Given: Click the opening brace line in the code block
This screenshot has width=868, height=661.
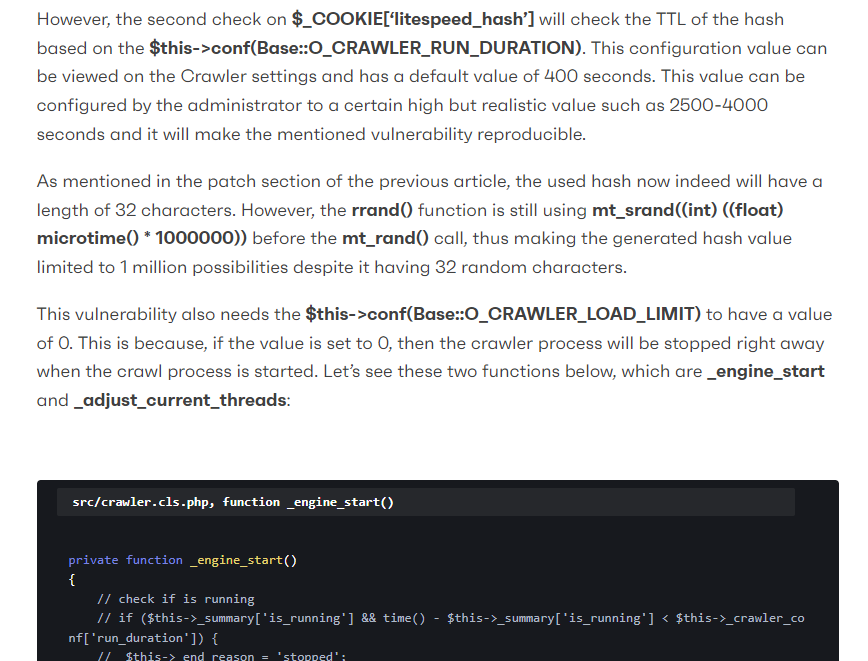Looking at the screenshot, I should pos(71,580).
